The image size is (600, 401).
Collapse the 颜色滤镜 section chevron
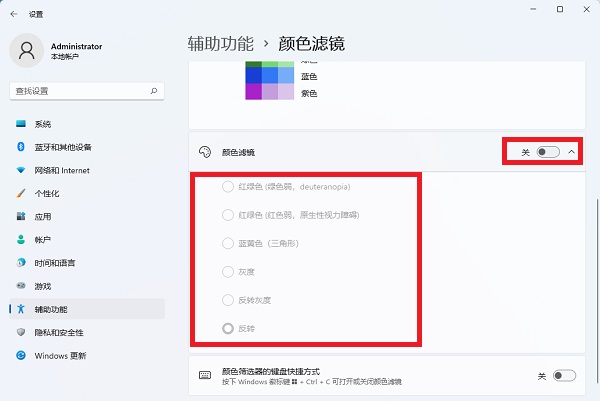pos(571,152)
